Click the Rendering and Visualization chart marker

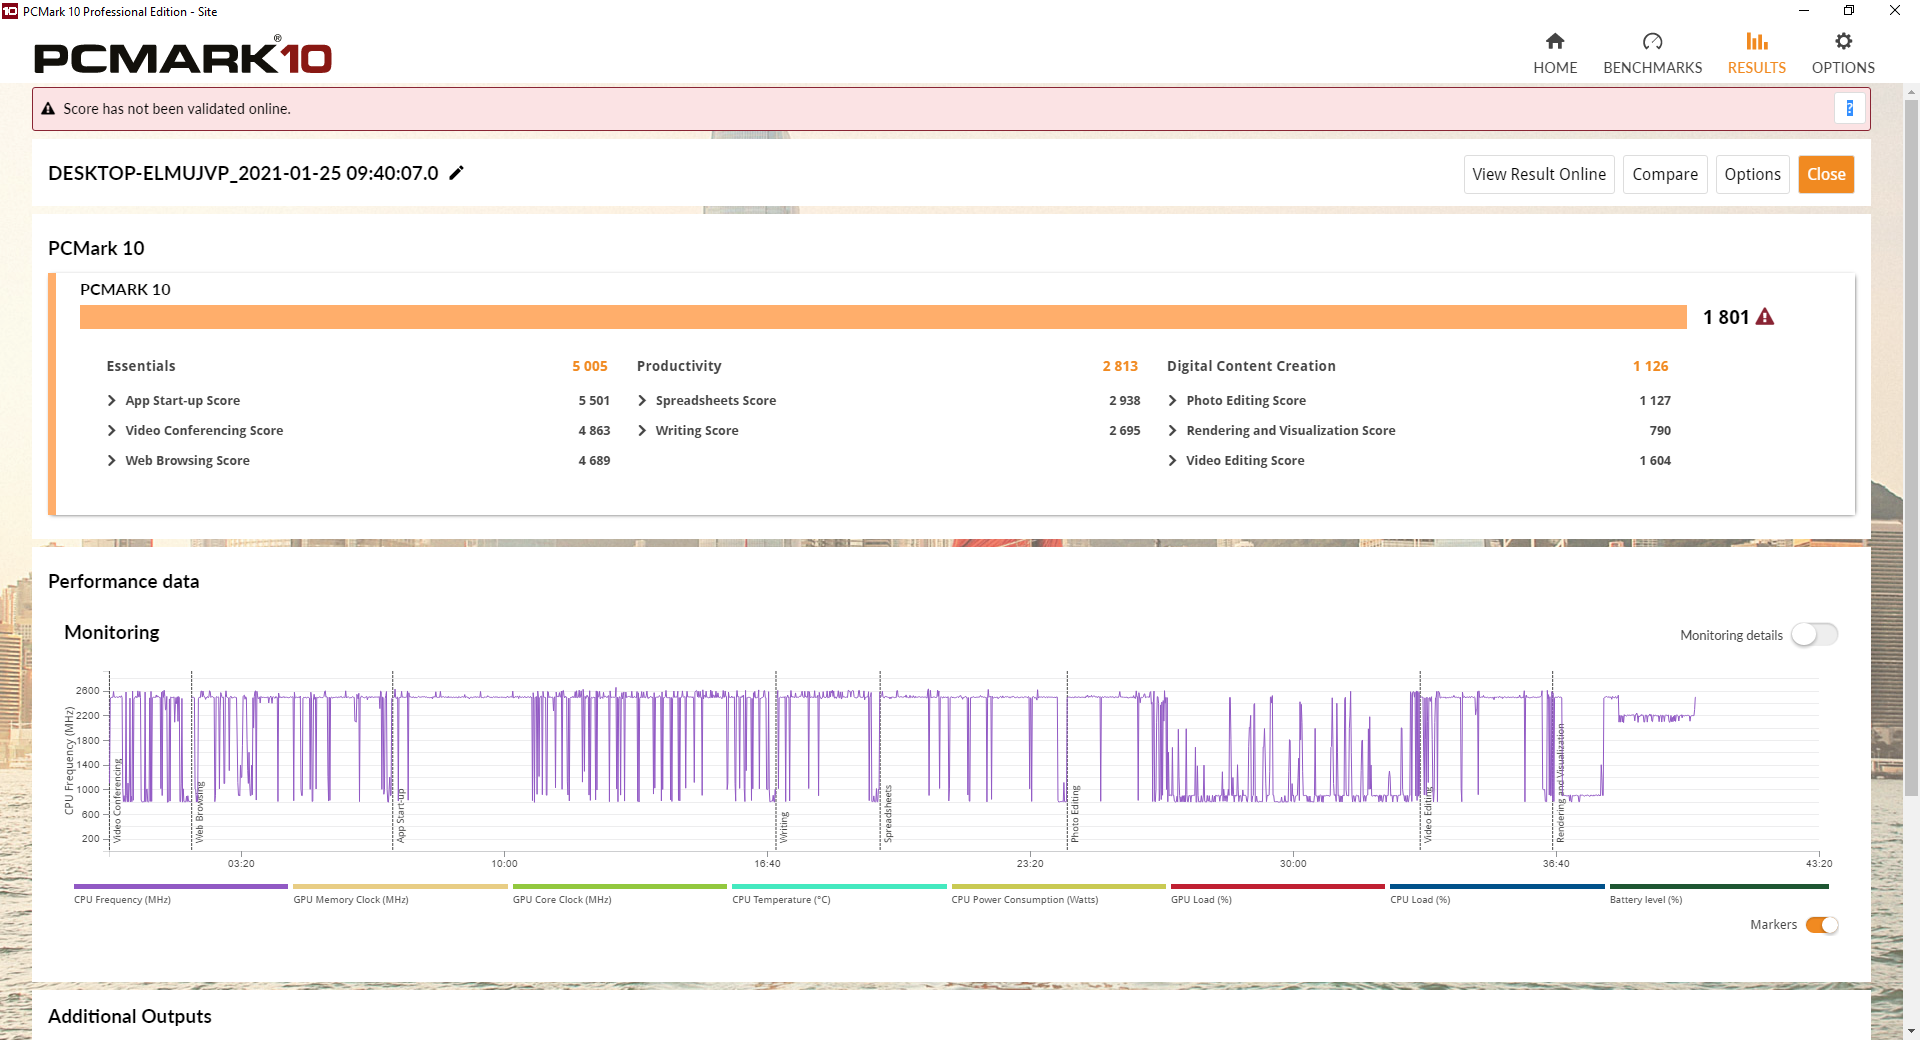(1560, 783)
